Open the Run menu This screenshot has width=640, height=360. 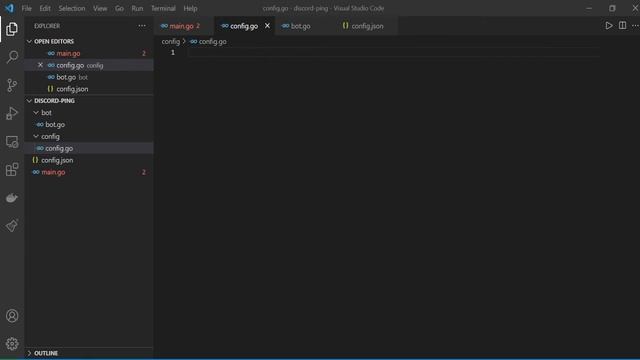[x=137, y=8]
